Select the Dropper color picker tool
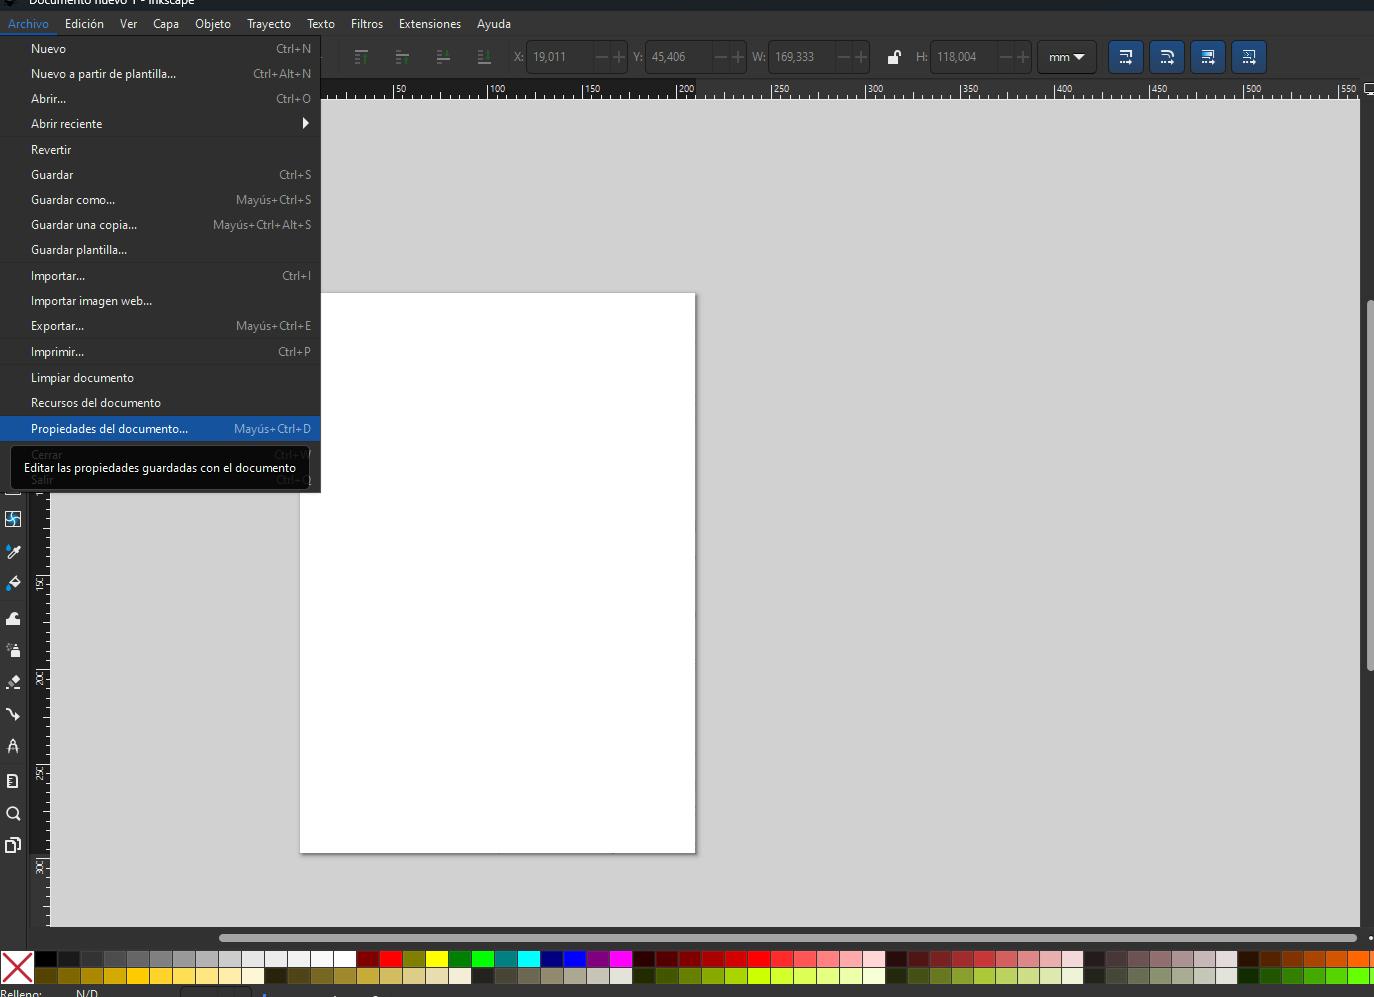1374x997 pixels. pyautogui.click(x=13, y=552)
